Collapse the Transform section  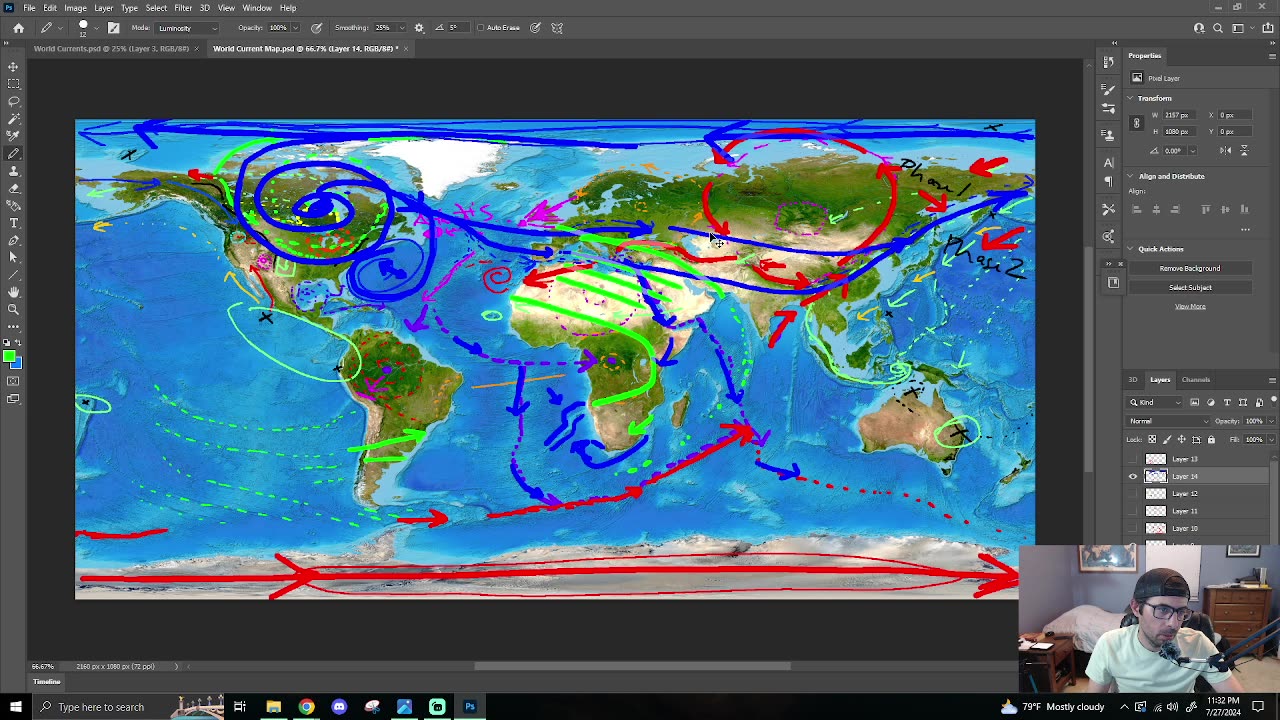[x=1130, y=98]
